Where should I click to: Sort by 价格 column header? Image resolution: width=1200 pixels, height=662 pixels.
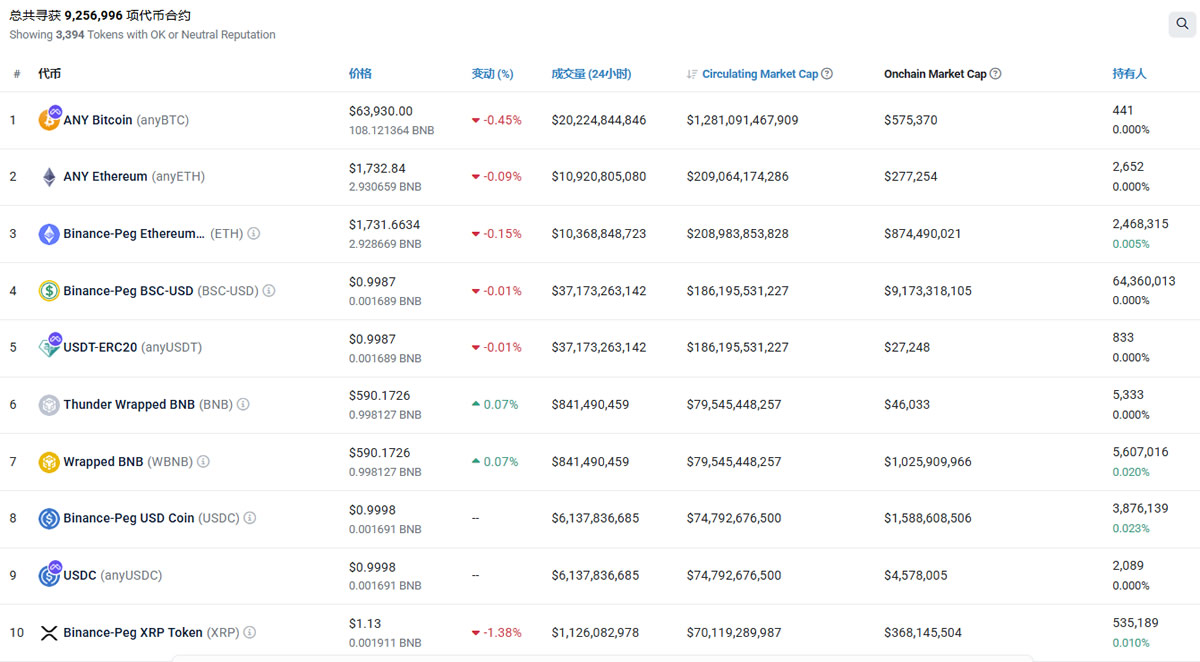click(360, 74)
